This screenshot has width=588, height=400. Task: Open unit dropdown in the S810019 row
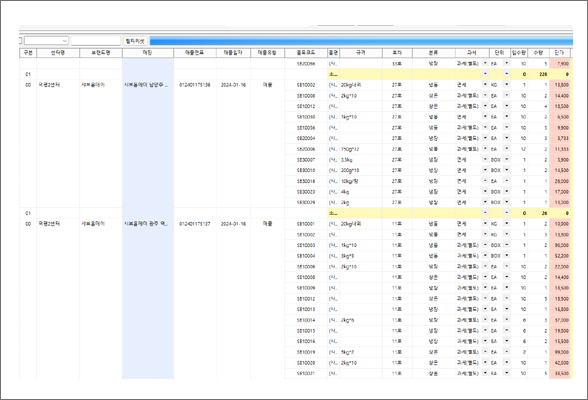507,352
